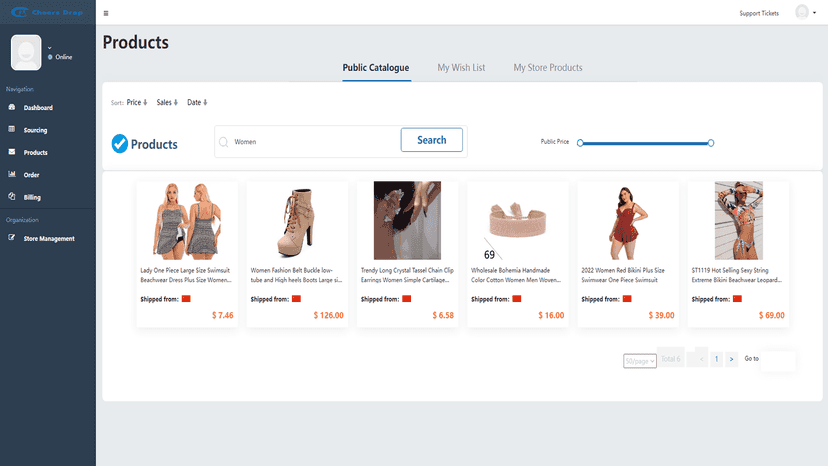Go to Order in the sidebar

click(x=31, y=175)
